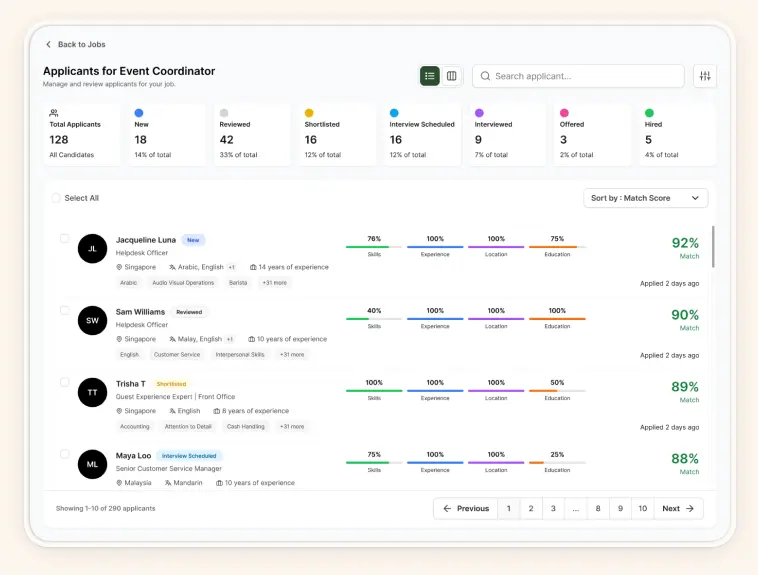This screenshot has height=575, width=758.
Task: Open Trisha T's TT avatar
Action: click(92, 392)
